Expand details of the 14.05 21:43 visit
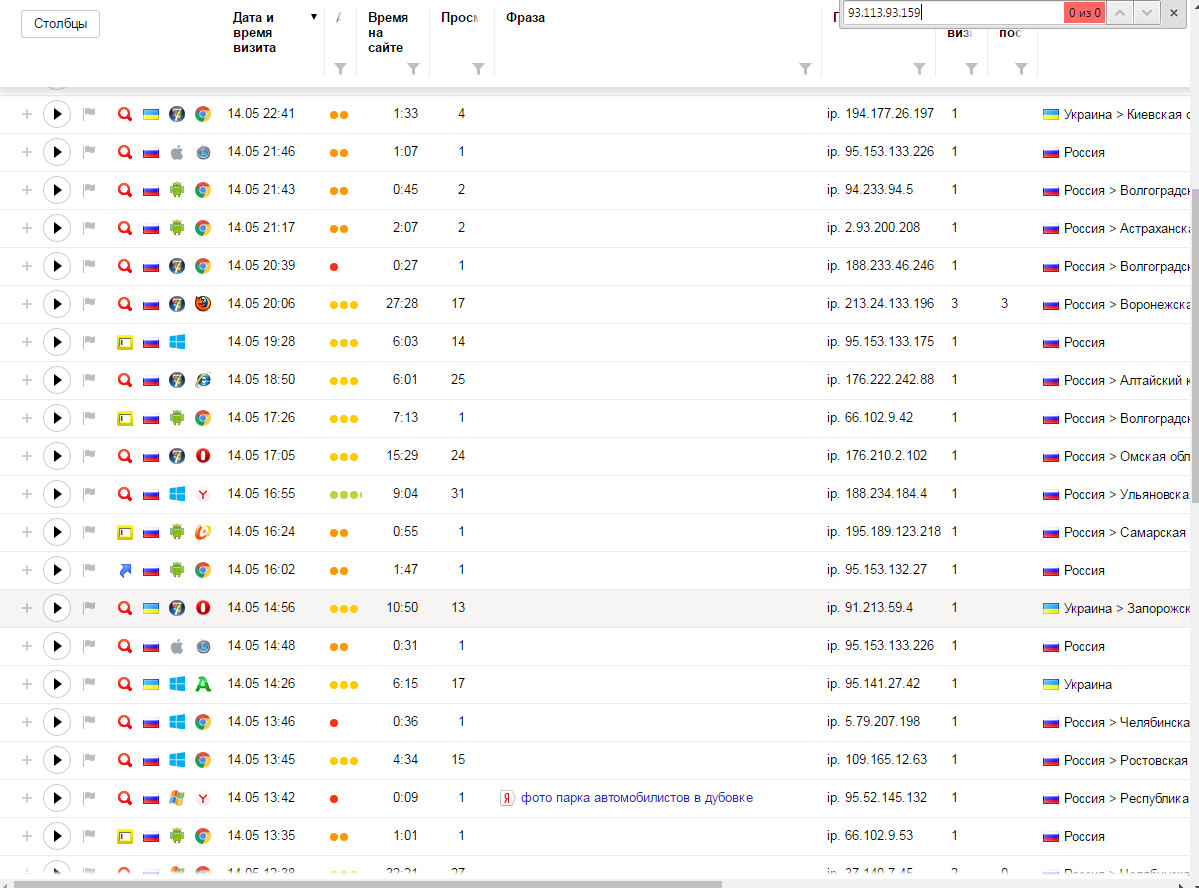Viewport: 1199px width, 888px height. [27, 190]
